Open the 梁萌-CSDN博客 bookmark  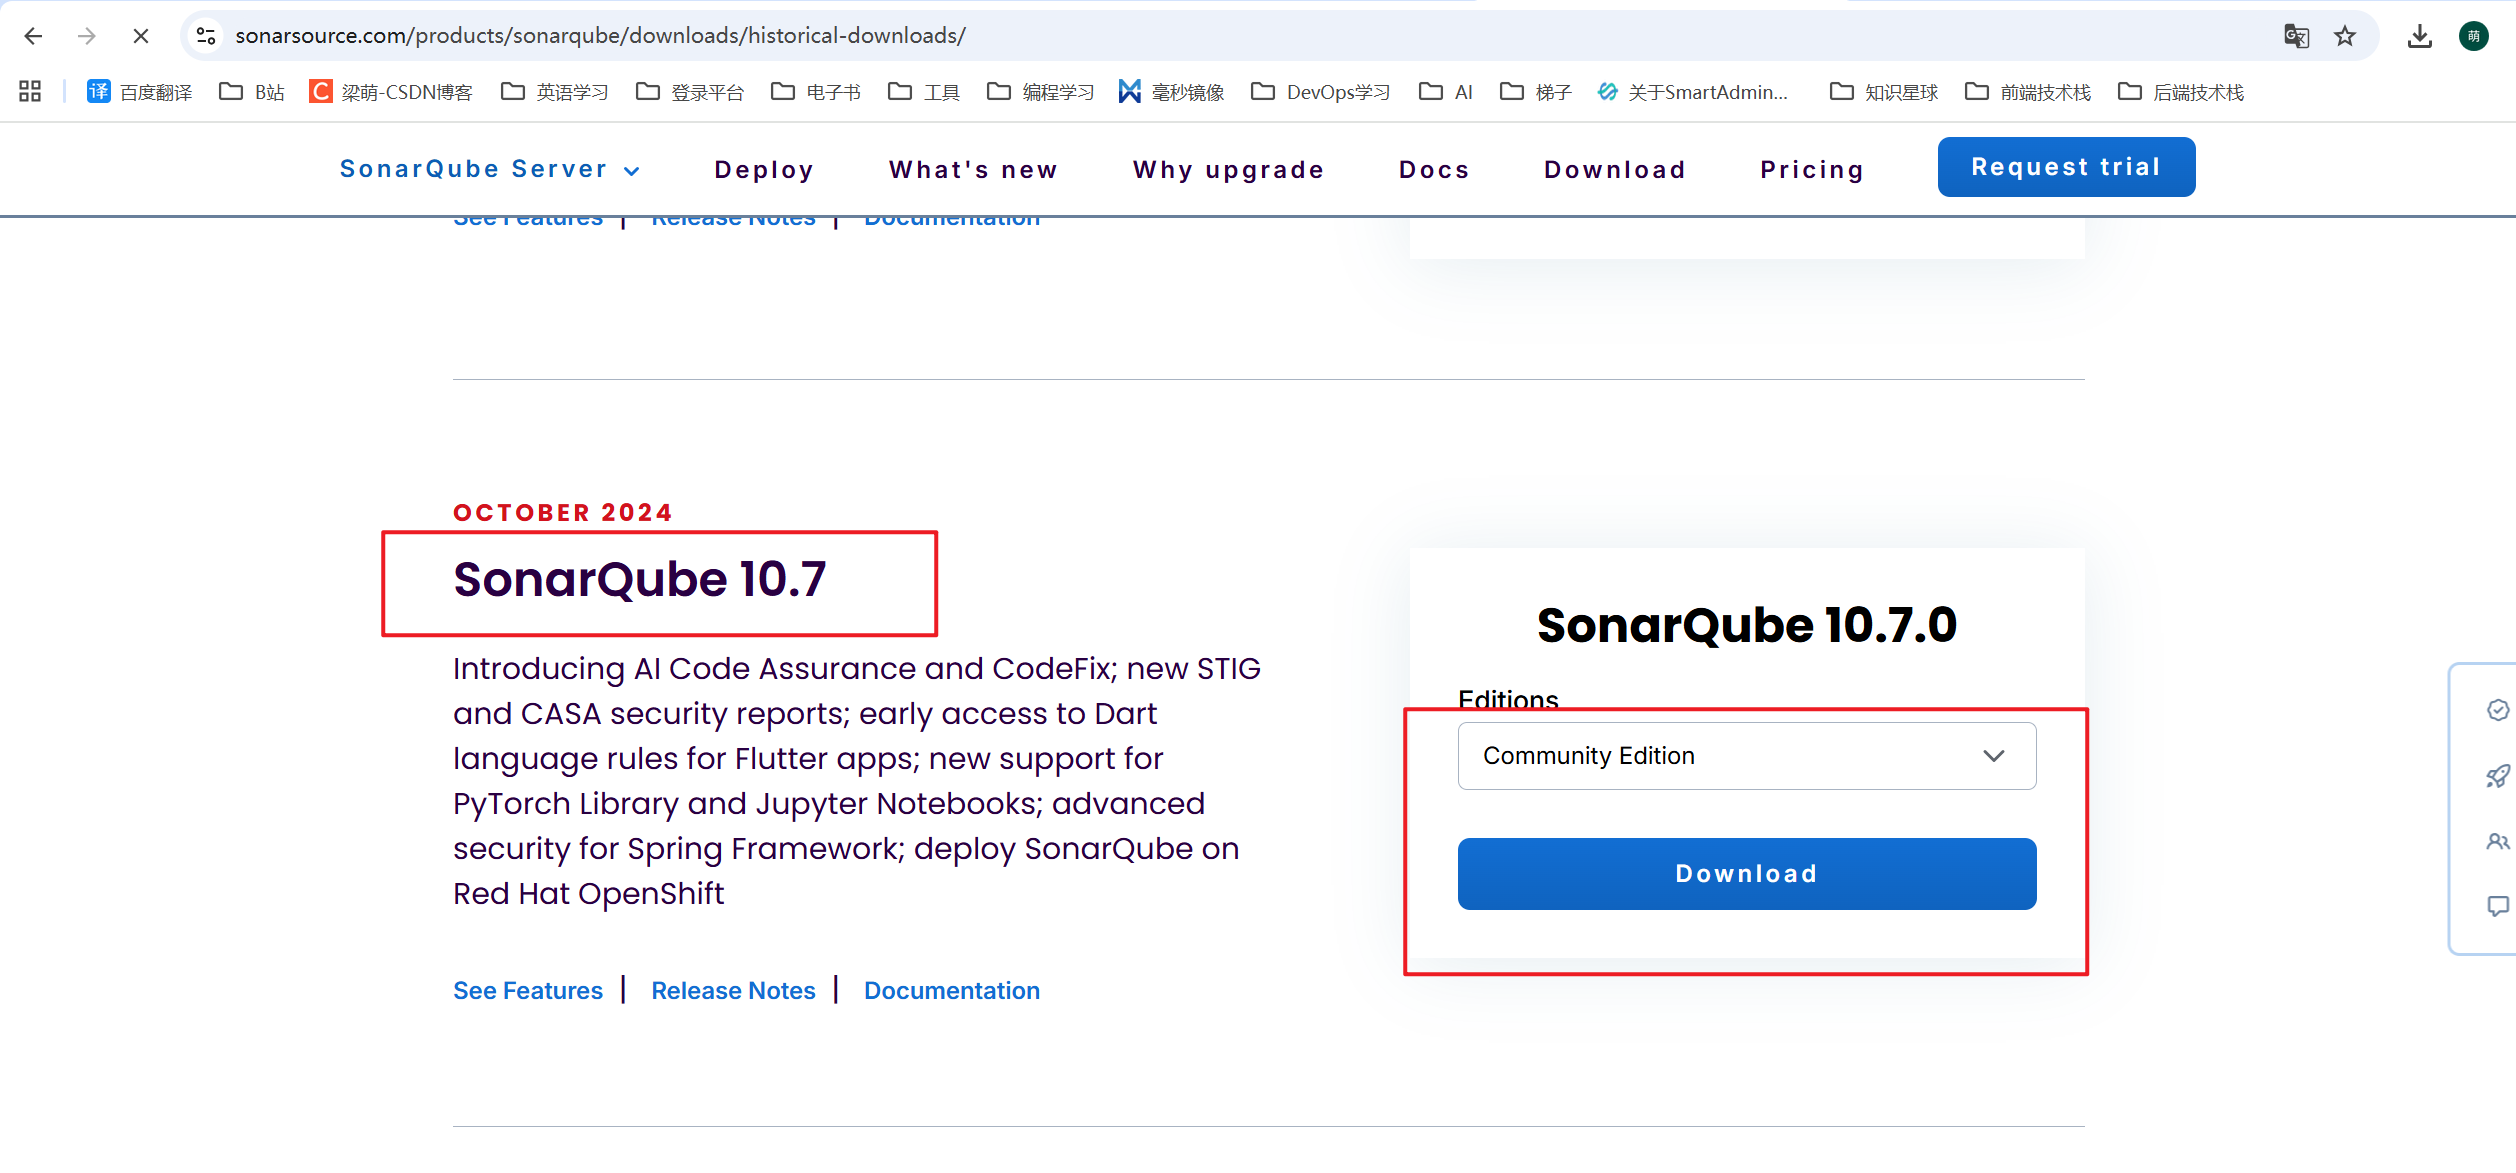tap(391, 92)
